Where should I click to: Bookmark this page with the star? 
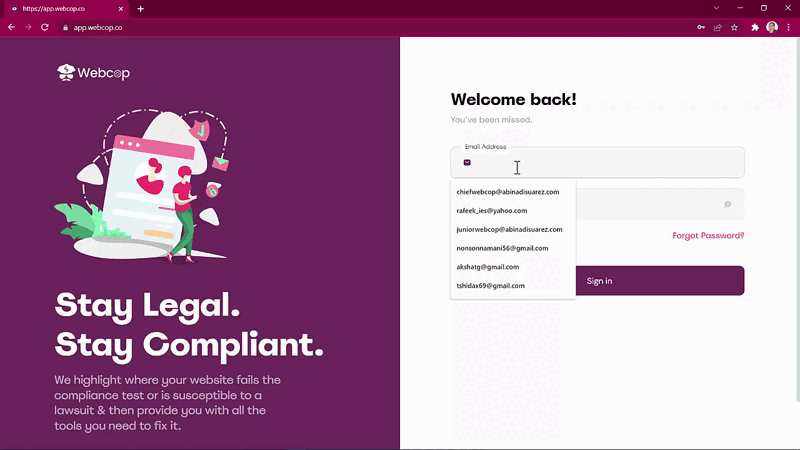[735, 28]
